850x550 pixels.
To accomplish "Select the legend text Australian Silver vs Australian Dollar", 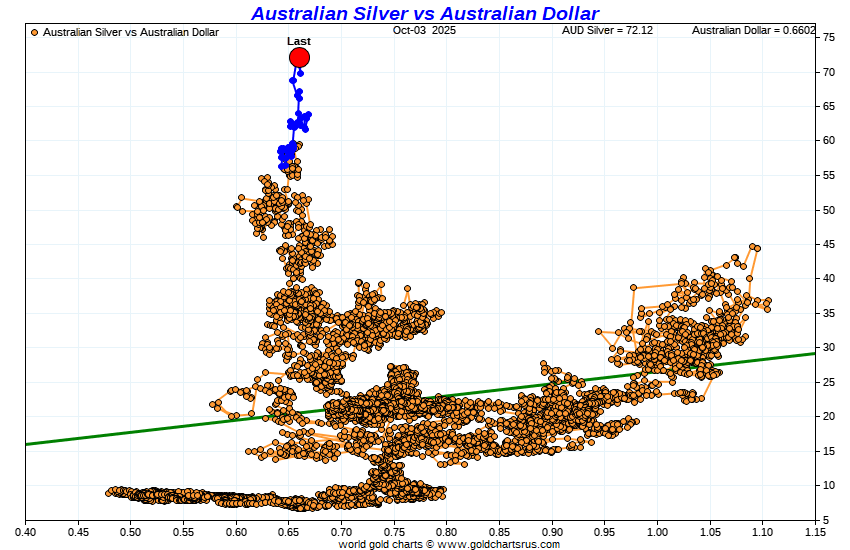I will (x=130, y=32).
